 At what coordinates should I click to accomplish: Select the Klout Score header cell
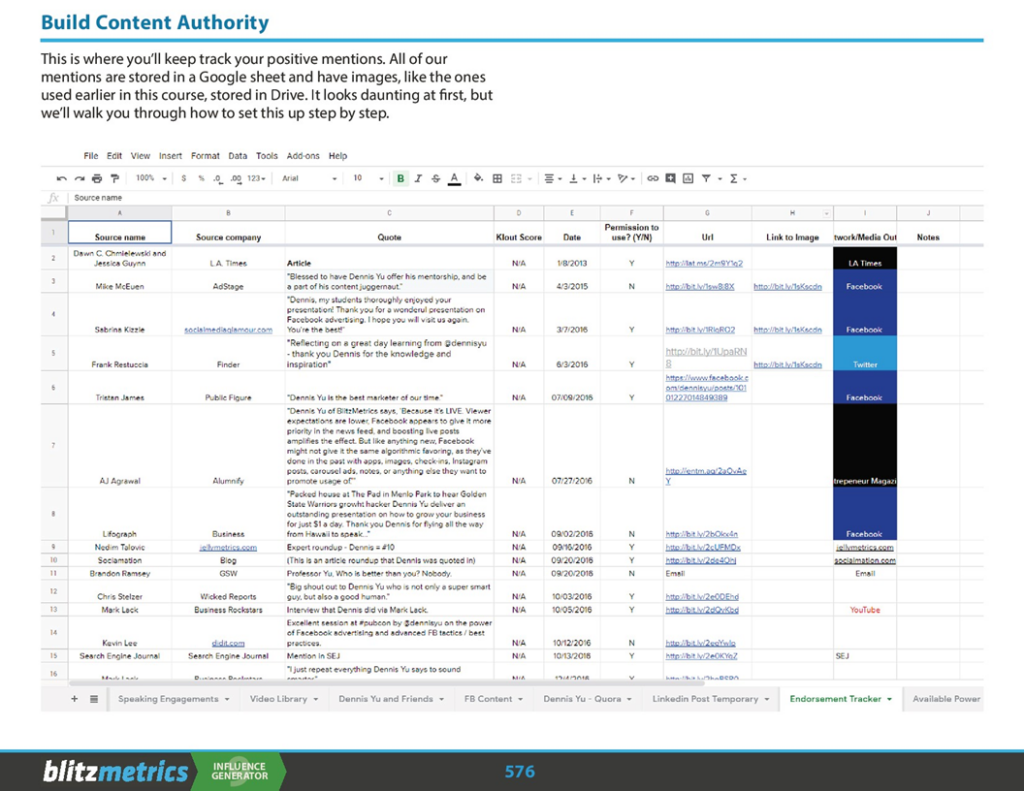coord(519,233)
